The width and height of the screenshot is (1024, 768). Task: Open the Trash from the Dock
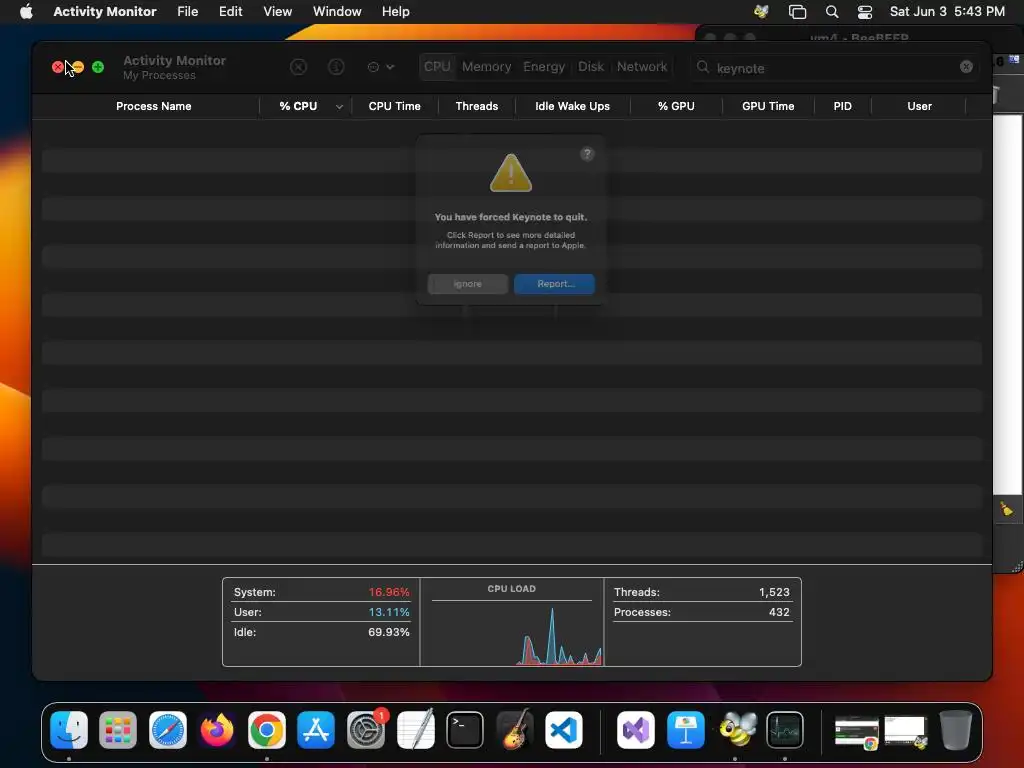(x=955, y=729)
